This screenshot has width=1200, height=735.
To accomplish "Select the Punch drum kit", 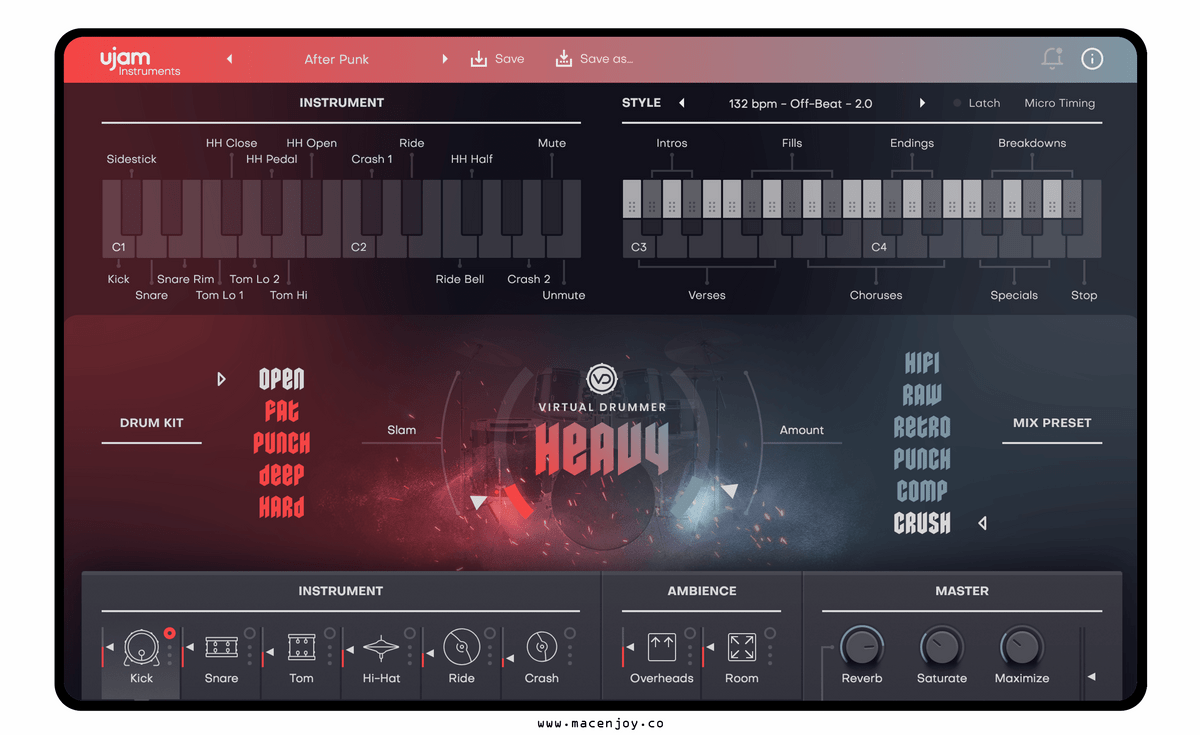I will click(x=282, y=443).
